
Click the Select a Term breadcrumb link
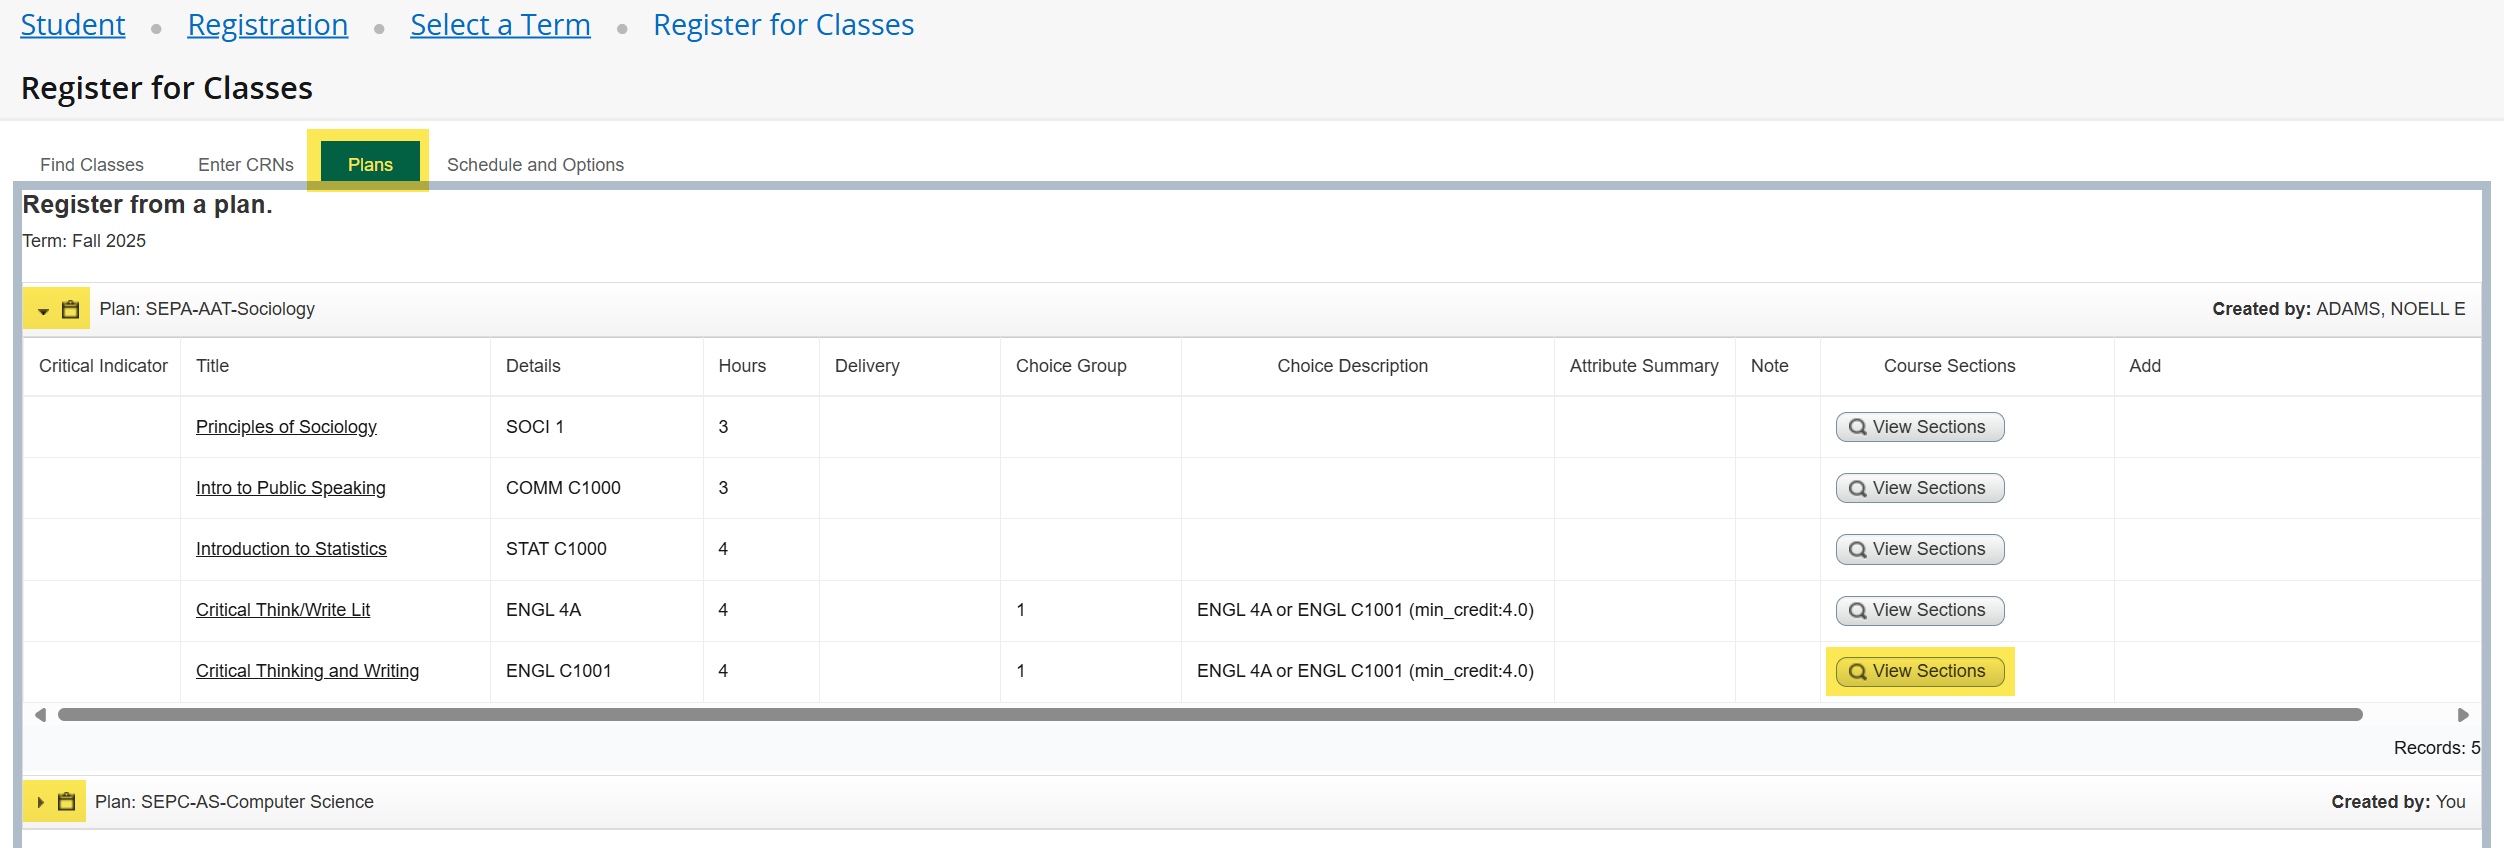click(x=500, y=25)
